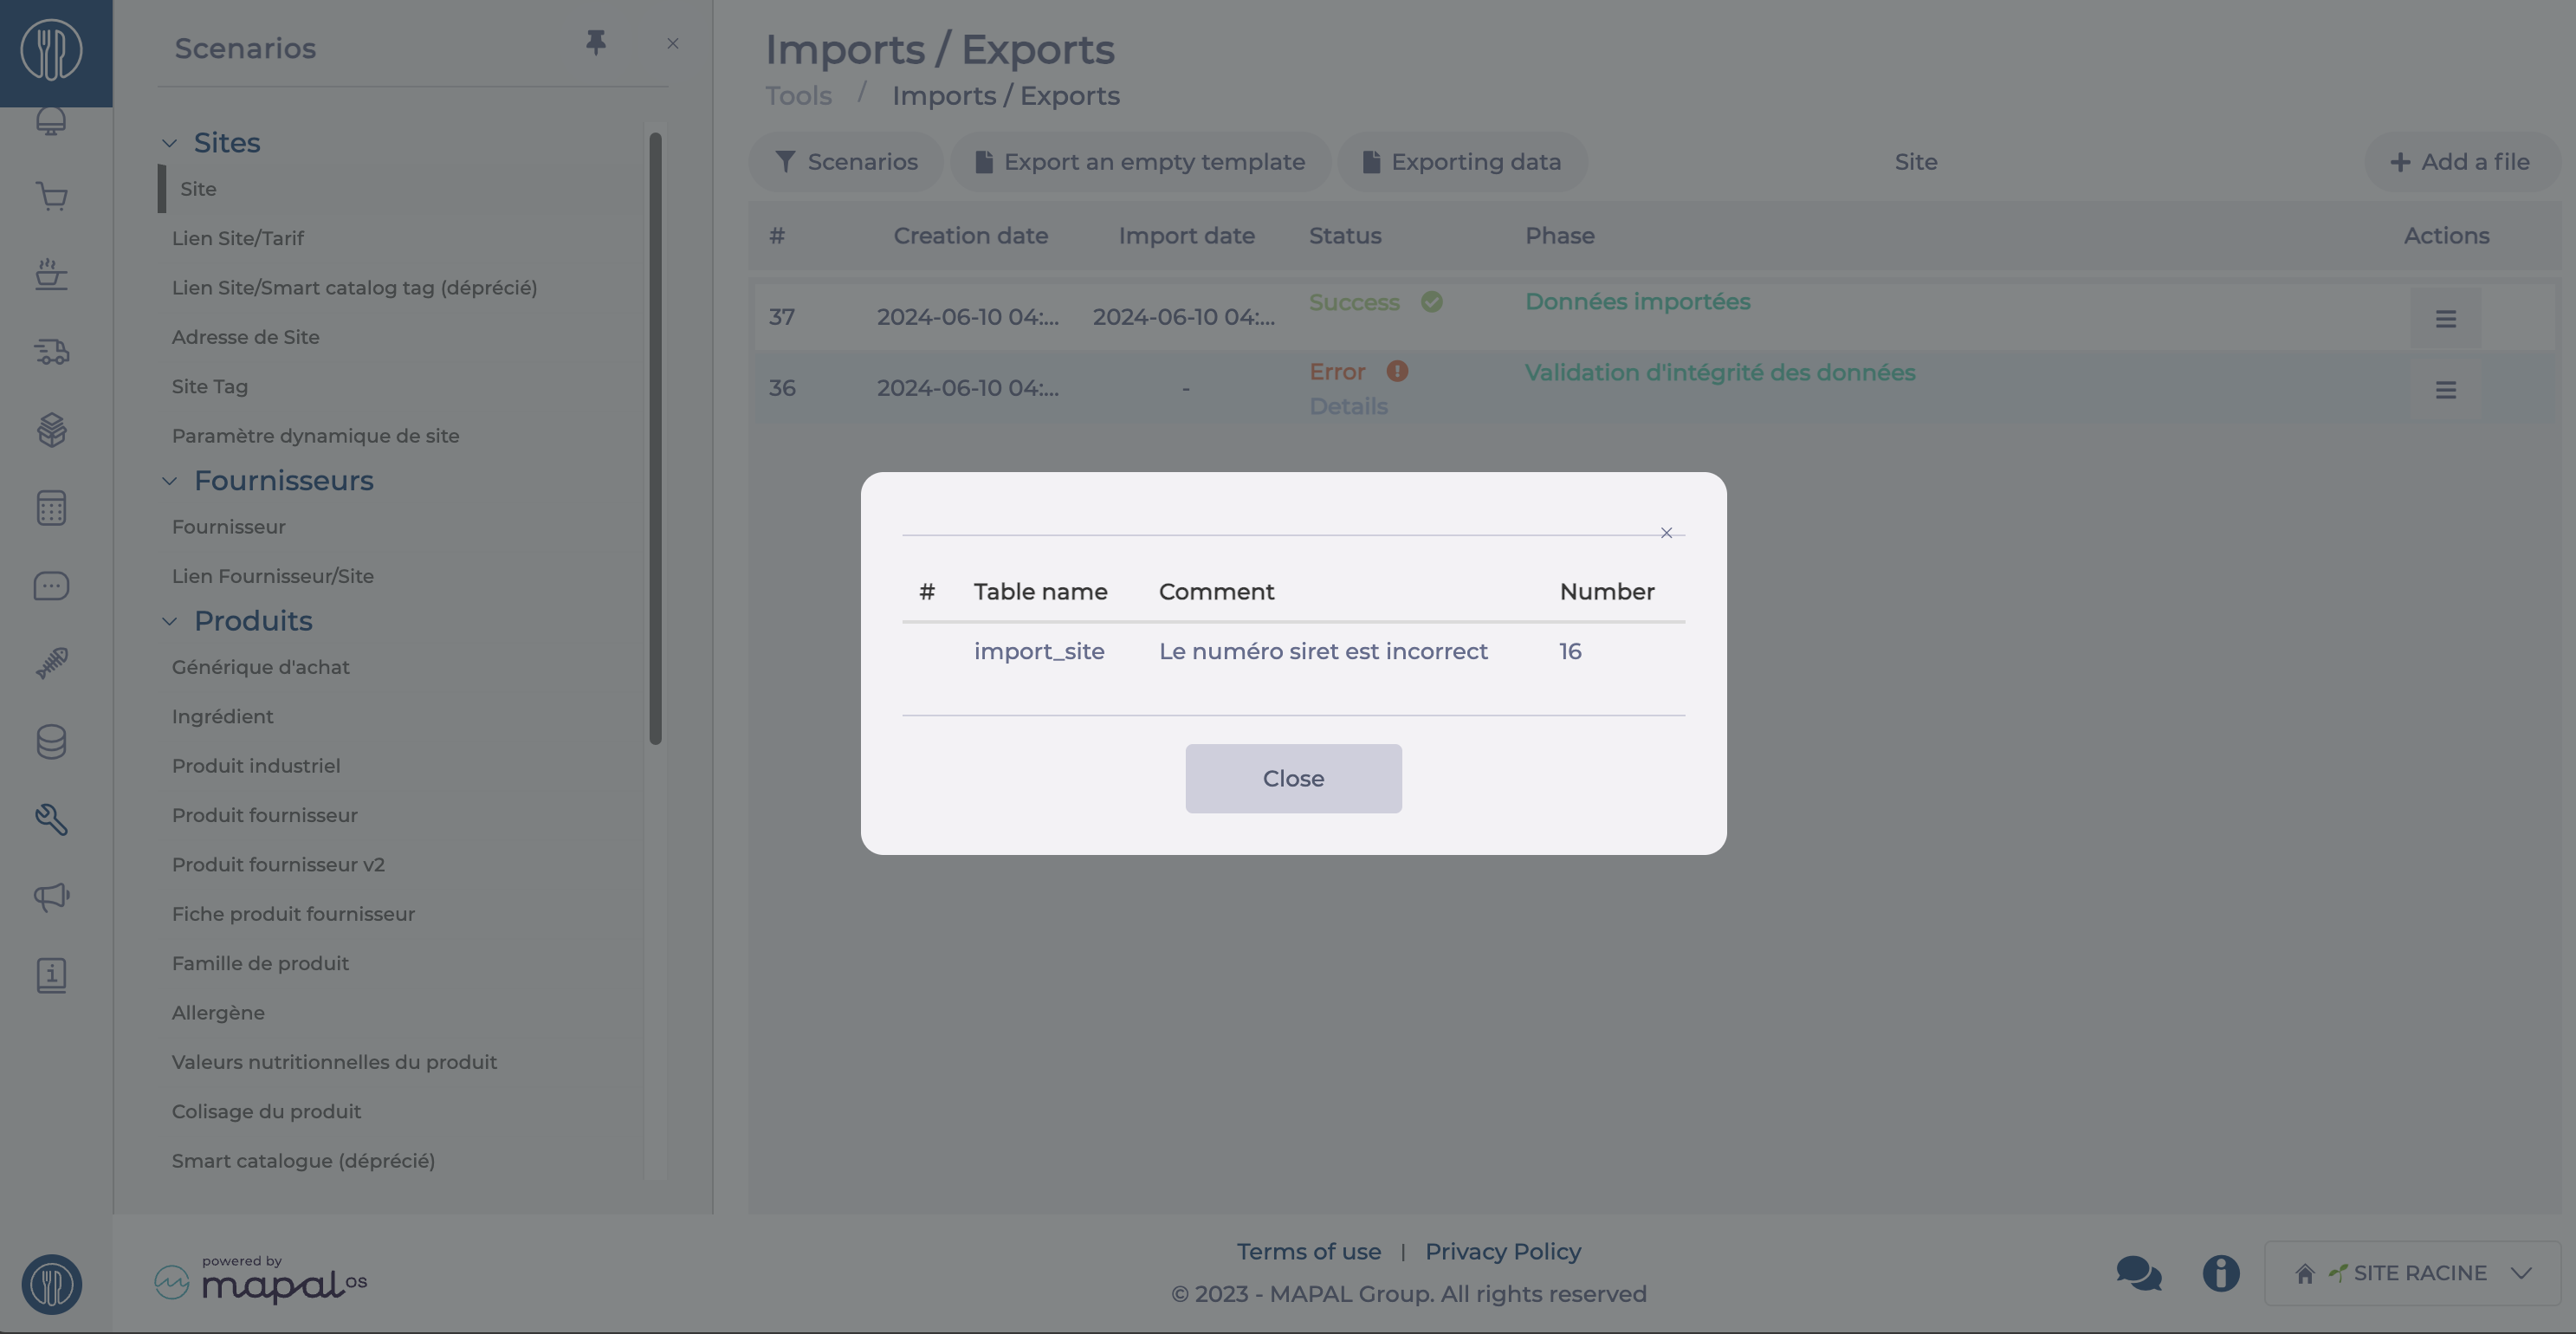The image size is (2576, 1334).
Task: Select Site scenario in tree
Action: tap(400, 189)
